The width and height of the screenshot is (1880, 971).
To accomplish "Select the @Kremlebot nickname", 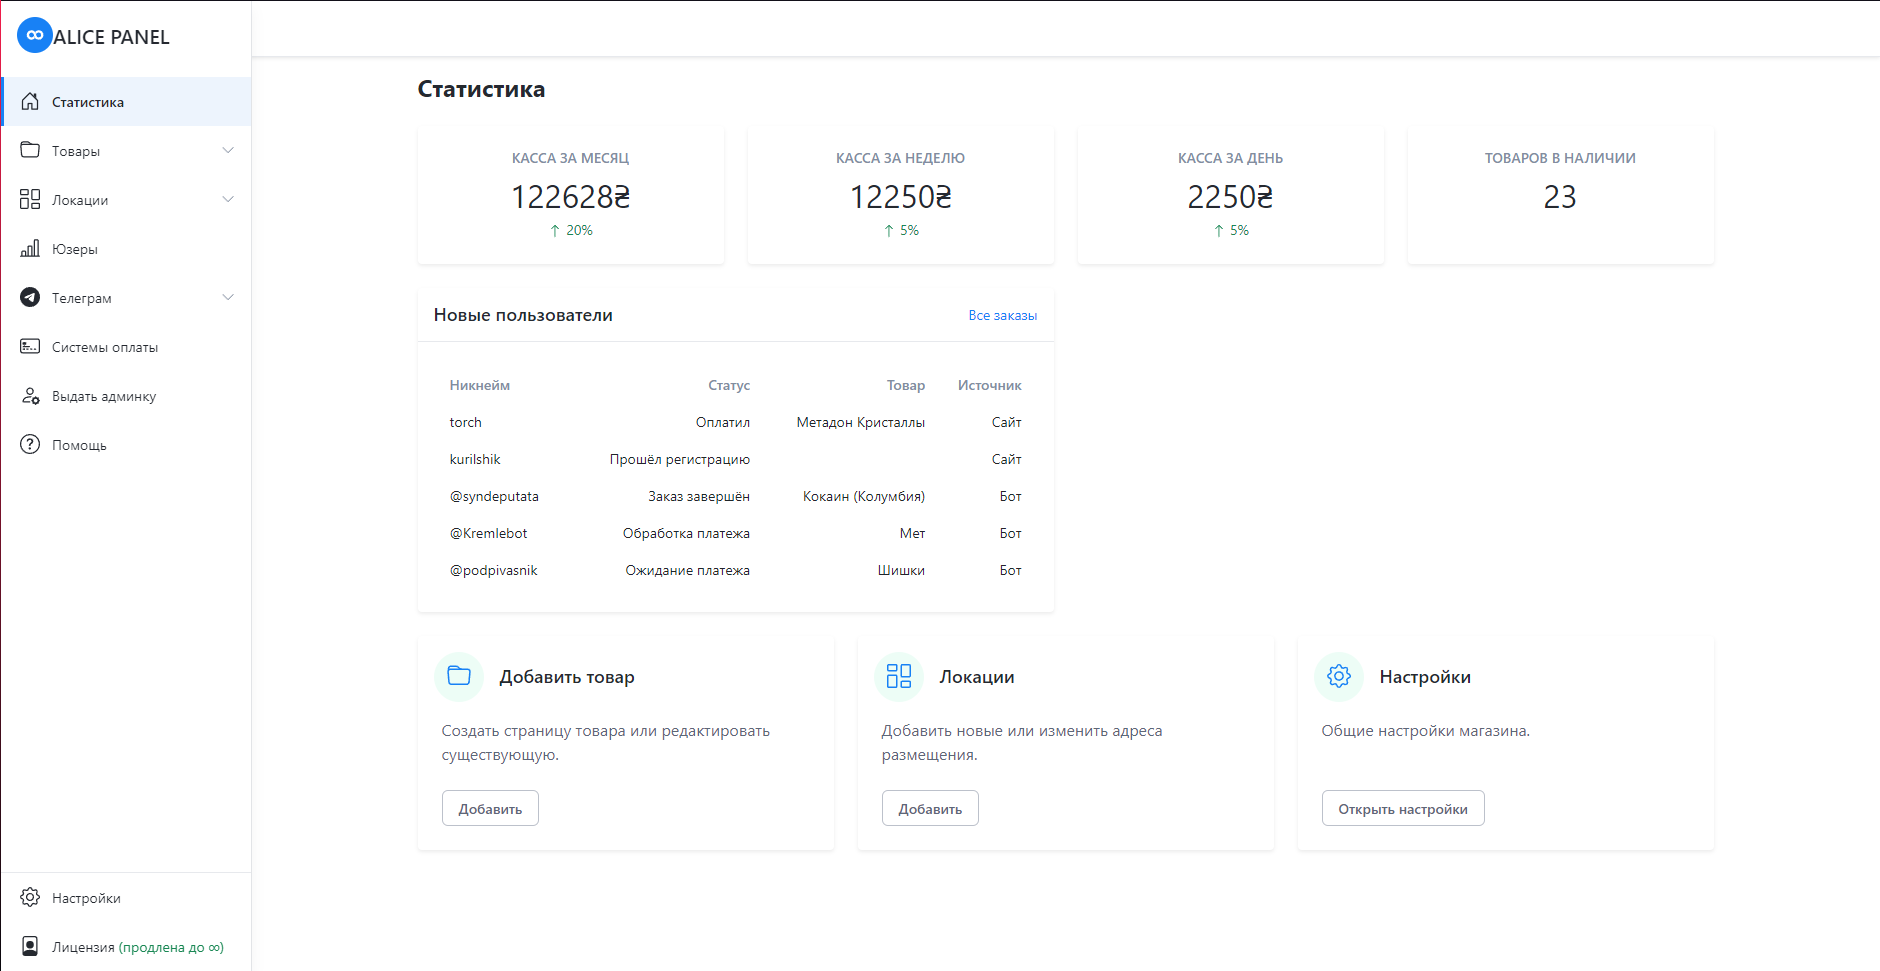I will pos(488,533).
